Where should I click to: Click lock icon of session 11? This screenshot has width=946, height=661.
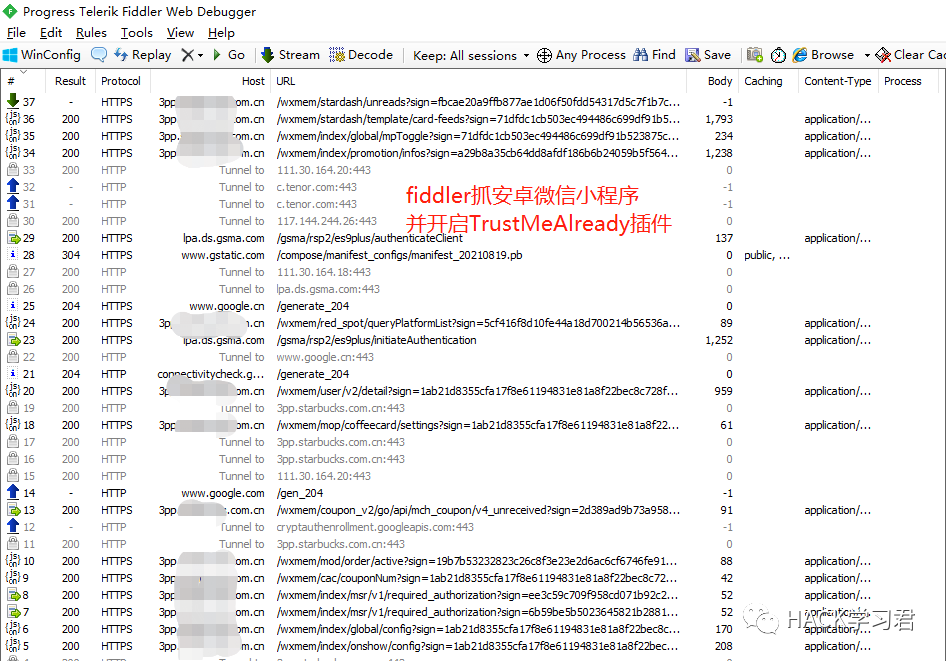point(13,543)
